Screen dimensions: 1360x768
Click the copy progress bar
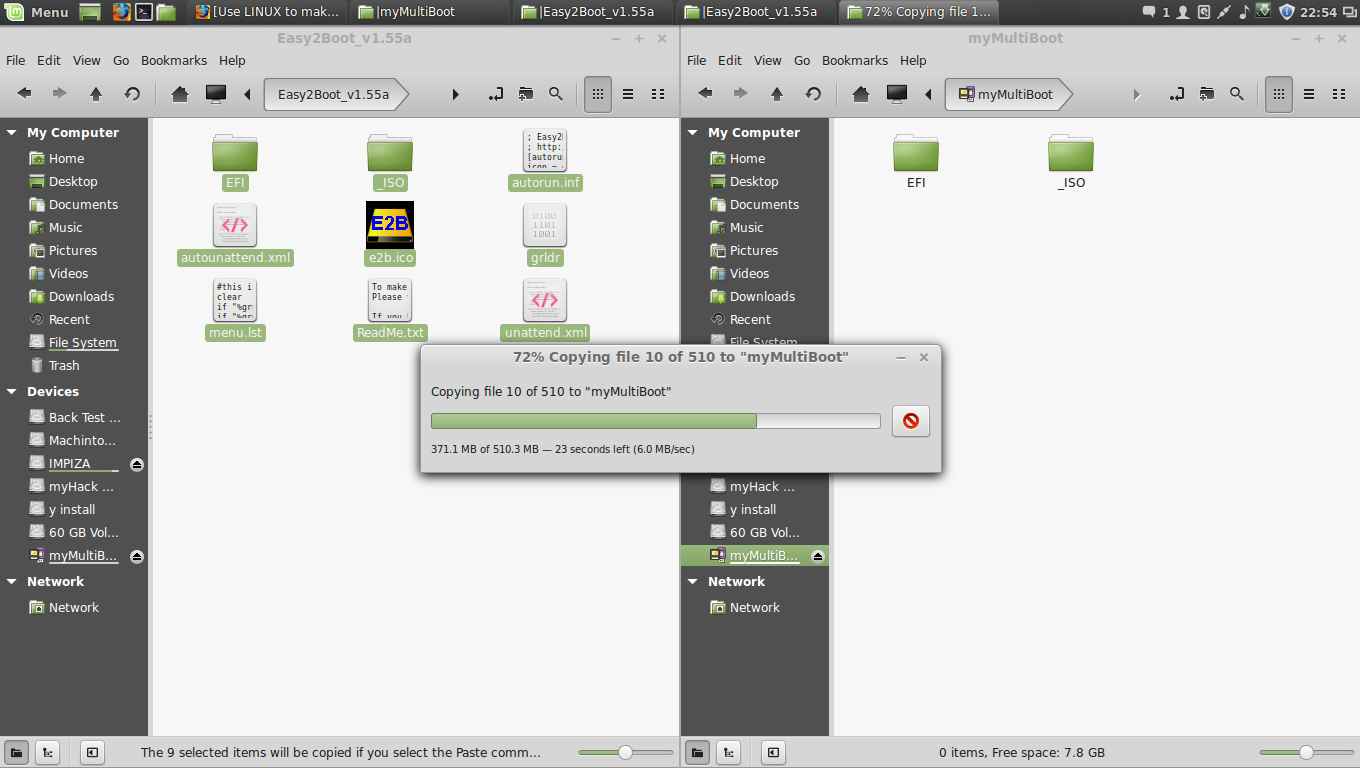pyautogui.click(x=655, y=421)
